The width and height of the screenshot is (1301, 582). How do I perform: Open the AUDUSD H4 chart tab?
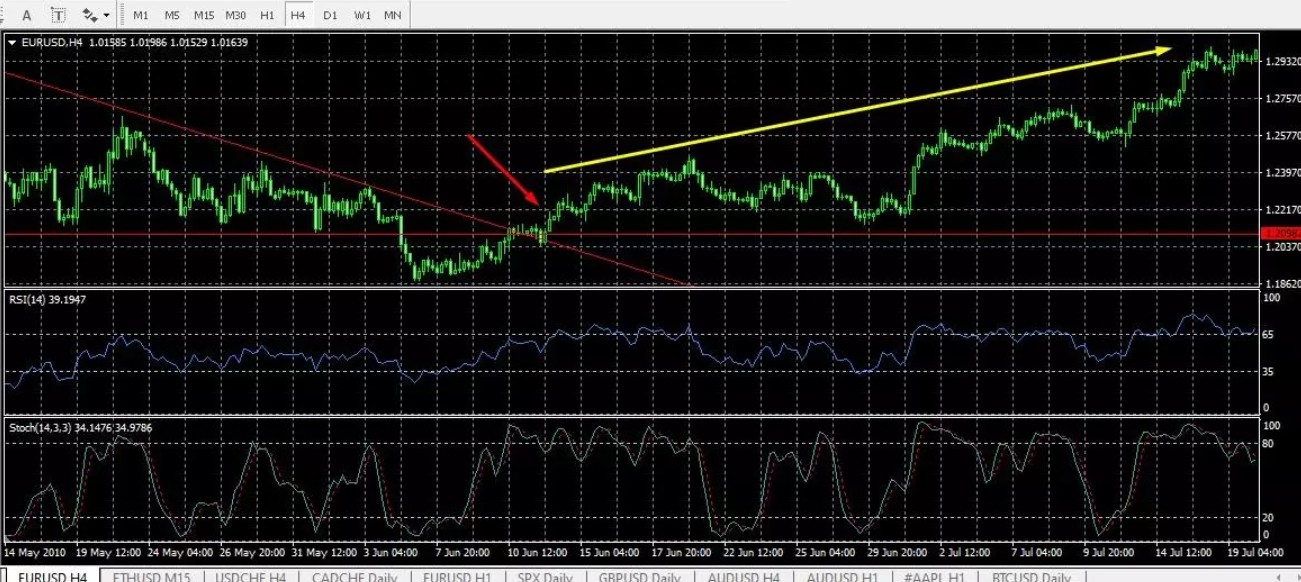click(x=744, y=576)
